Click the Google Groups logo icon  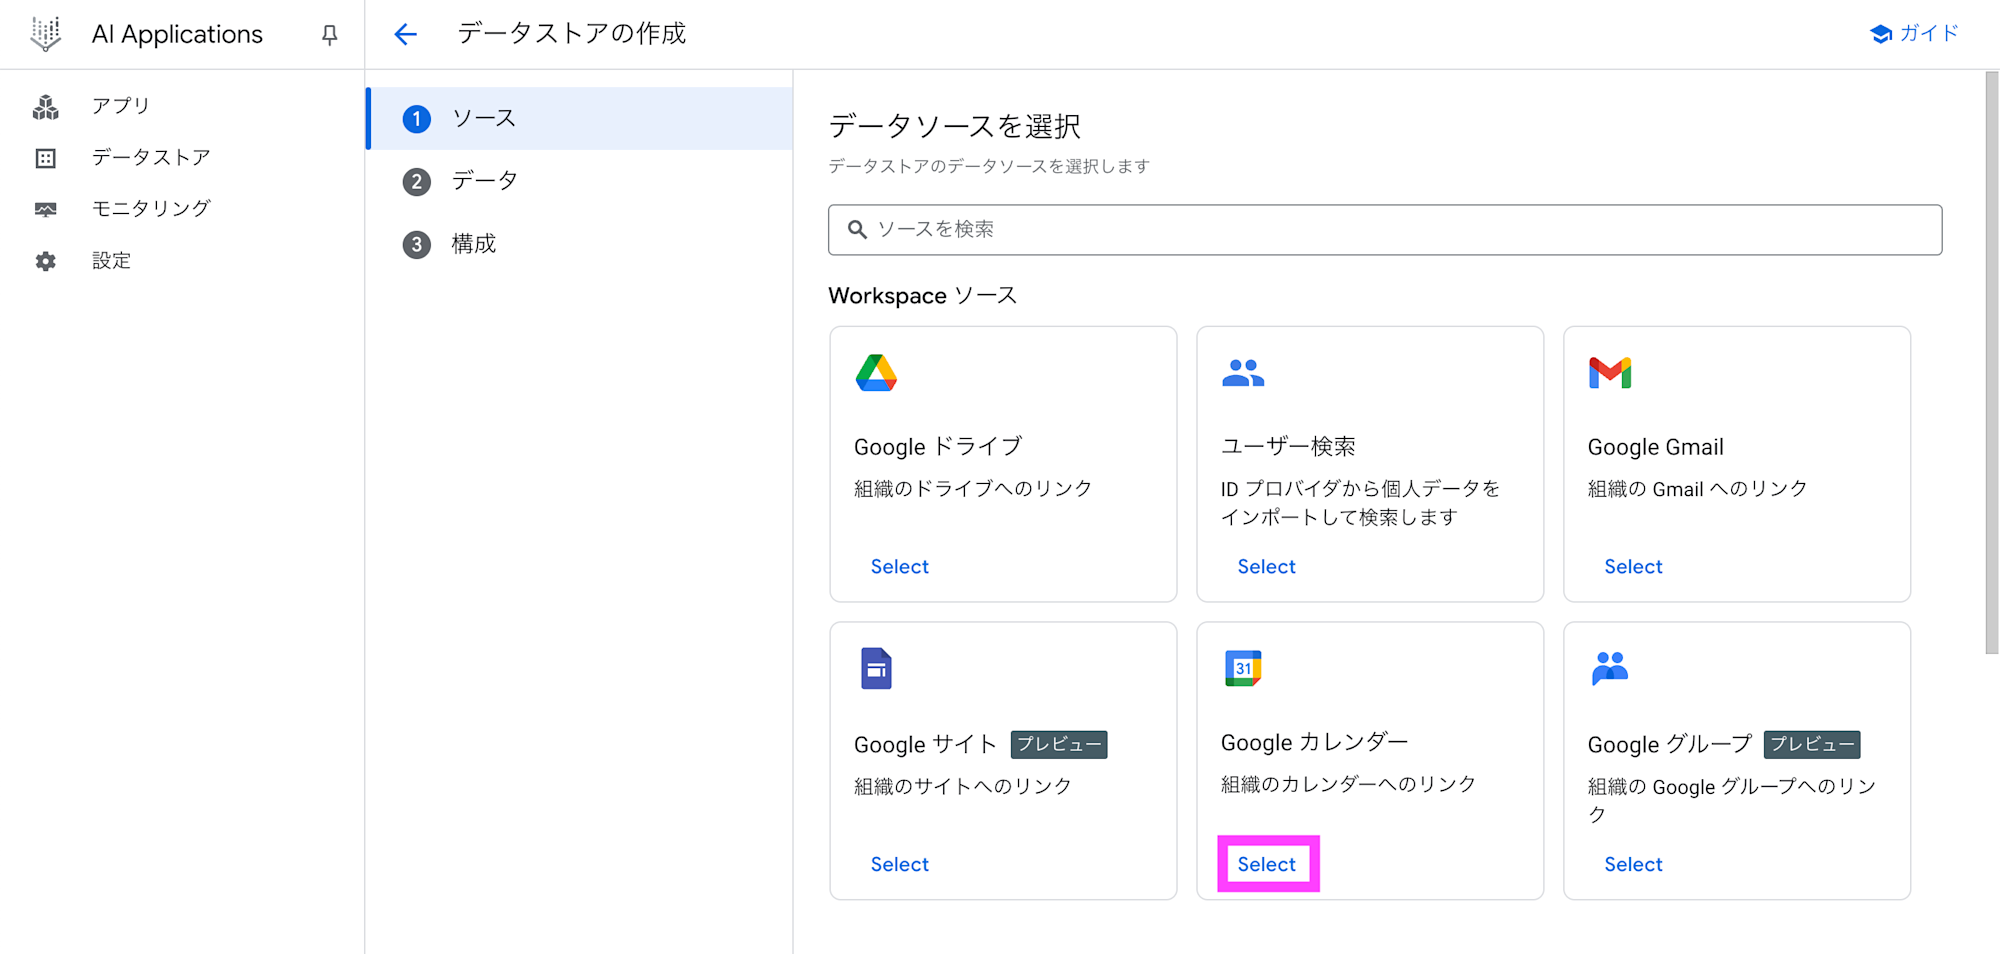(1610, 667)
